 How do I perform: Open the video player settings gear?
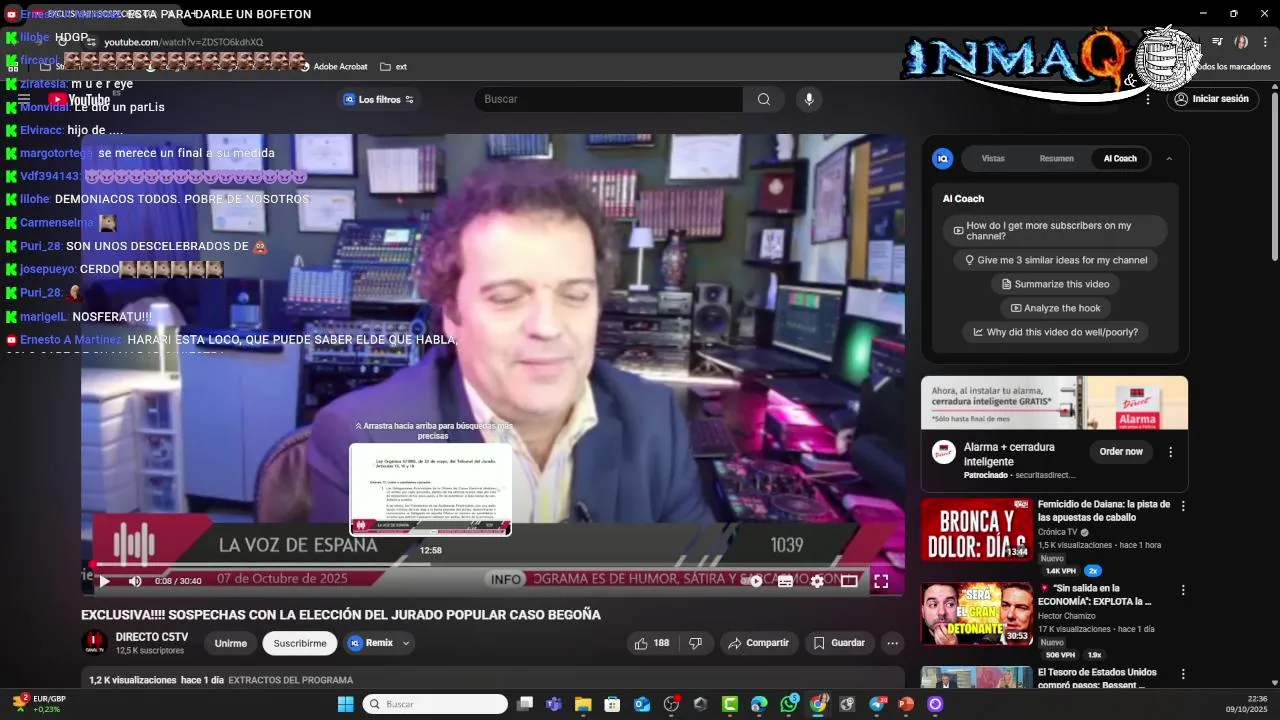[817, 581]
